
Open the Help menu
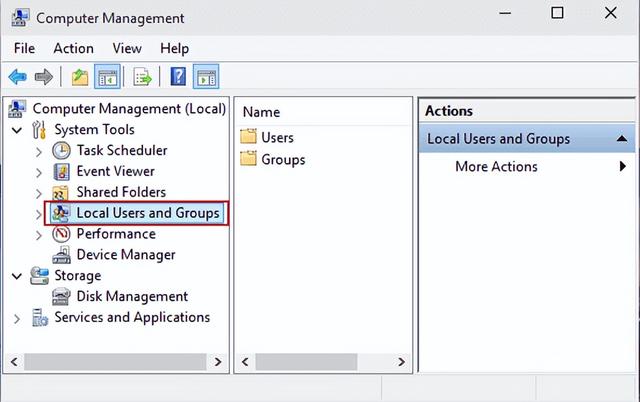pyautogui.click(x=174, y=49)
